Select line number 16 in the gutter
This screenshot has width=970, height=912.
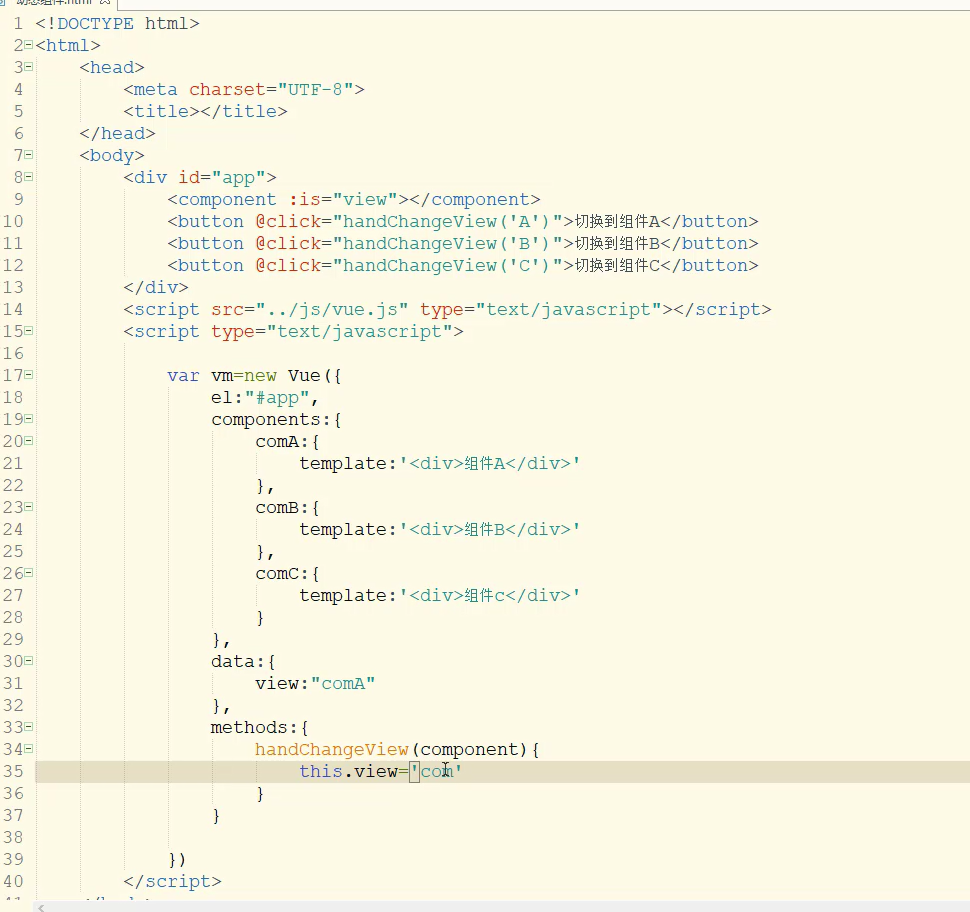pyautogui.click(x=13, y=353)
